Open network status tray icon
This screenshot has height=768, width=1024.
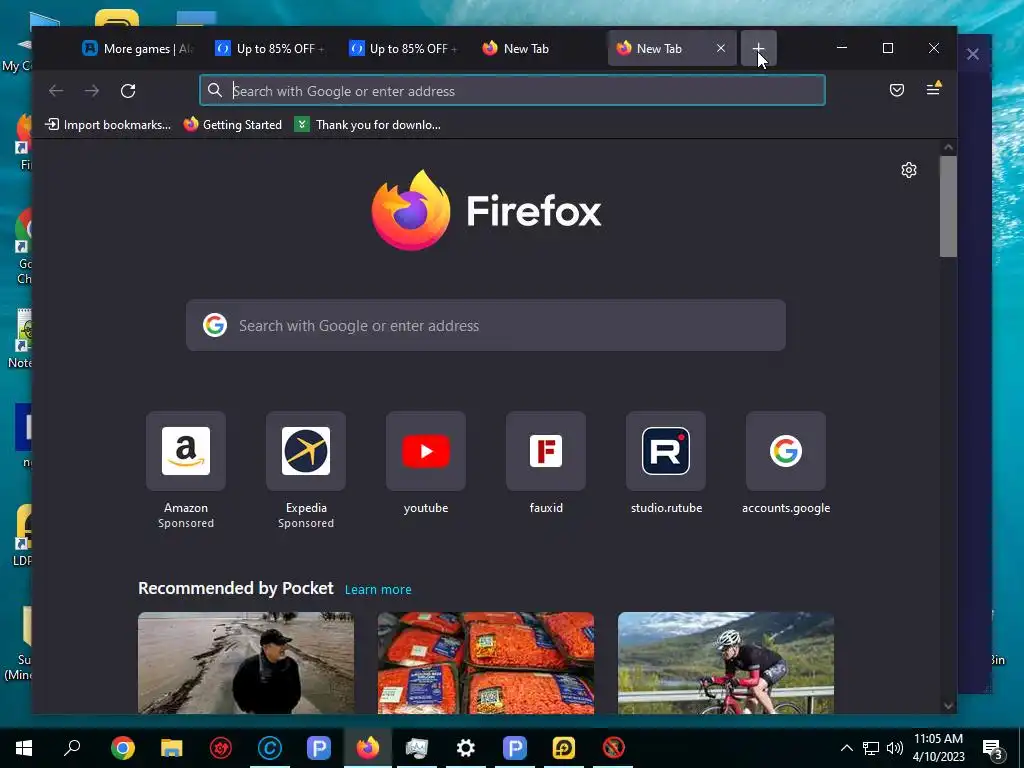(871, 748)
